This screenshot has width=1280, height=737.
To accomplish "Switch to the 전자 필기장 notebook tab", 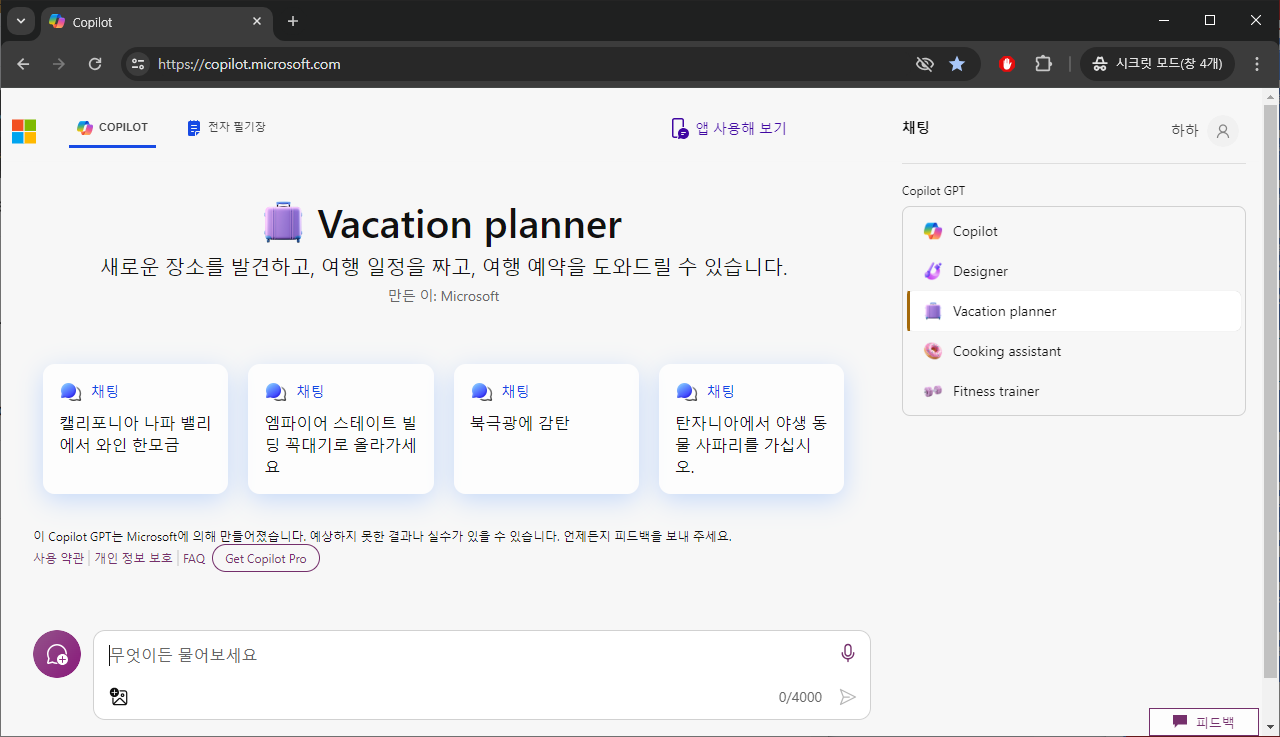I will pyautogui.click(x=226, y=128).
